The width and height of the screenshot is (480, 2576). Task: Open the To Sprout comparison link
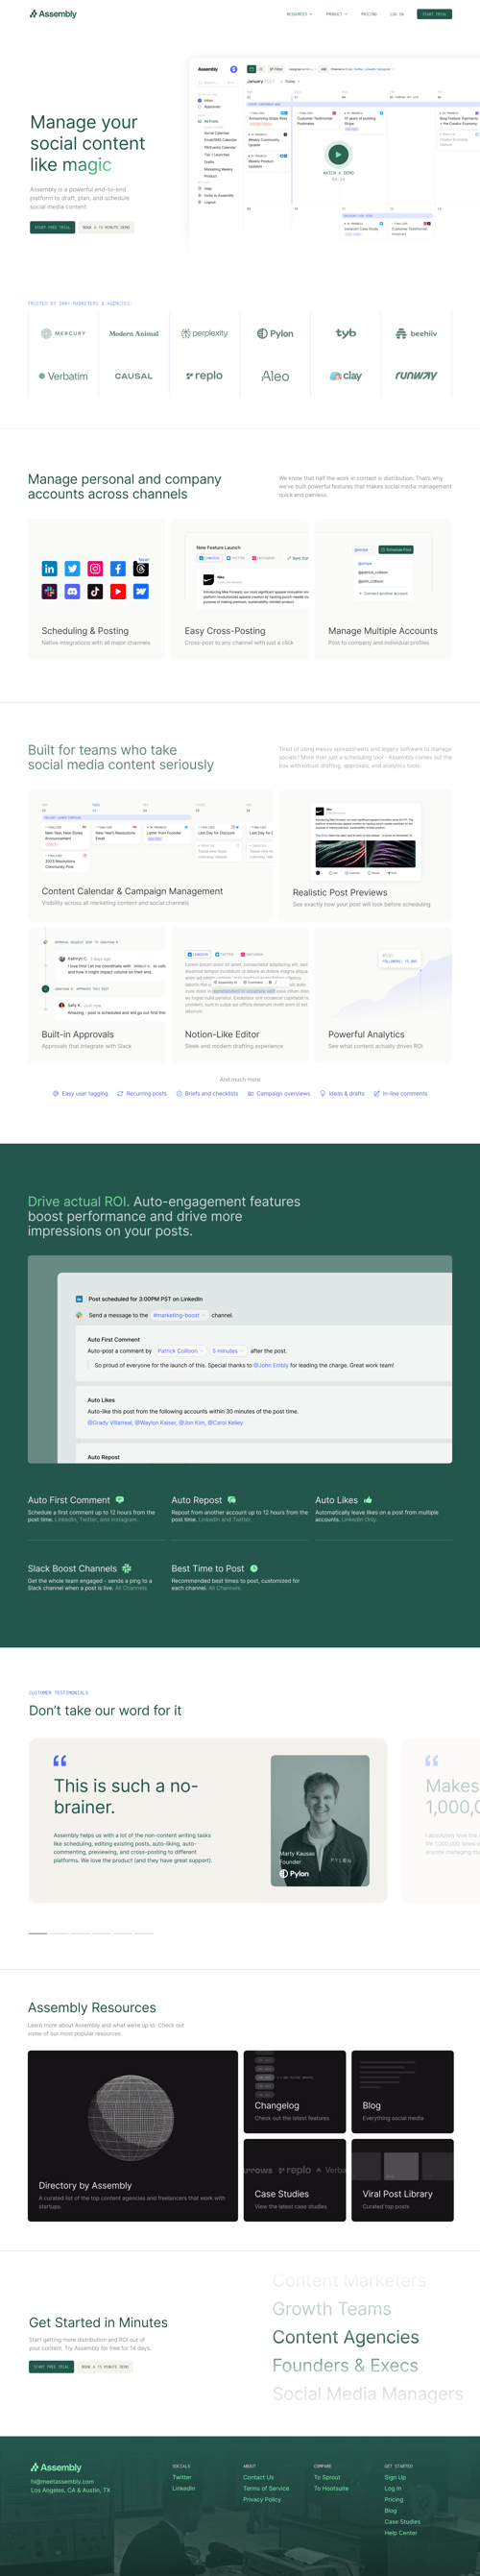(327, 2477)
